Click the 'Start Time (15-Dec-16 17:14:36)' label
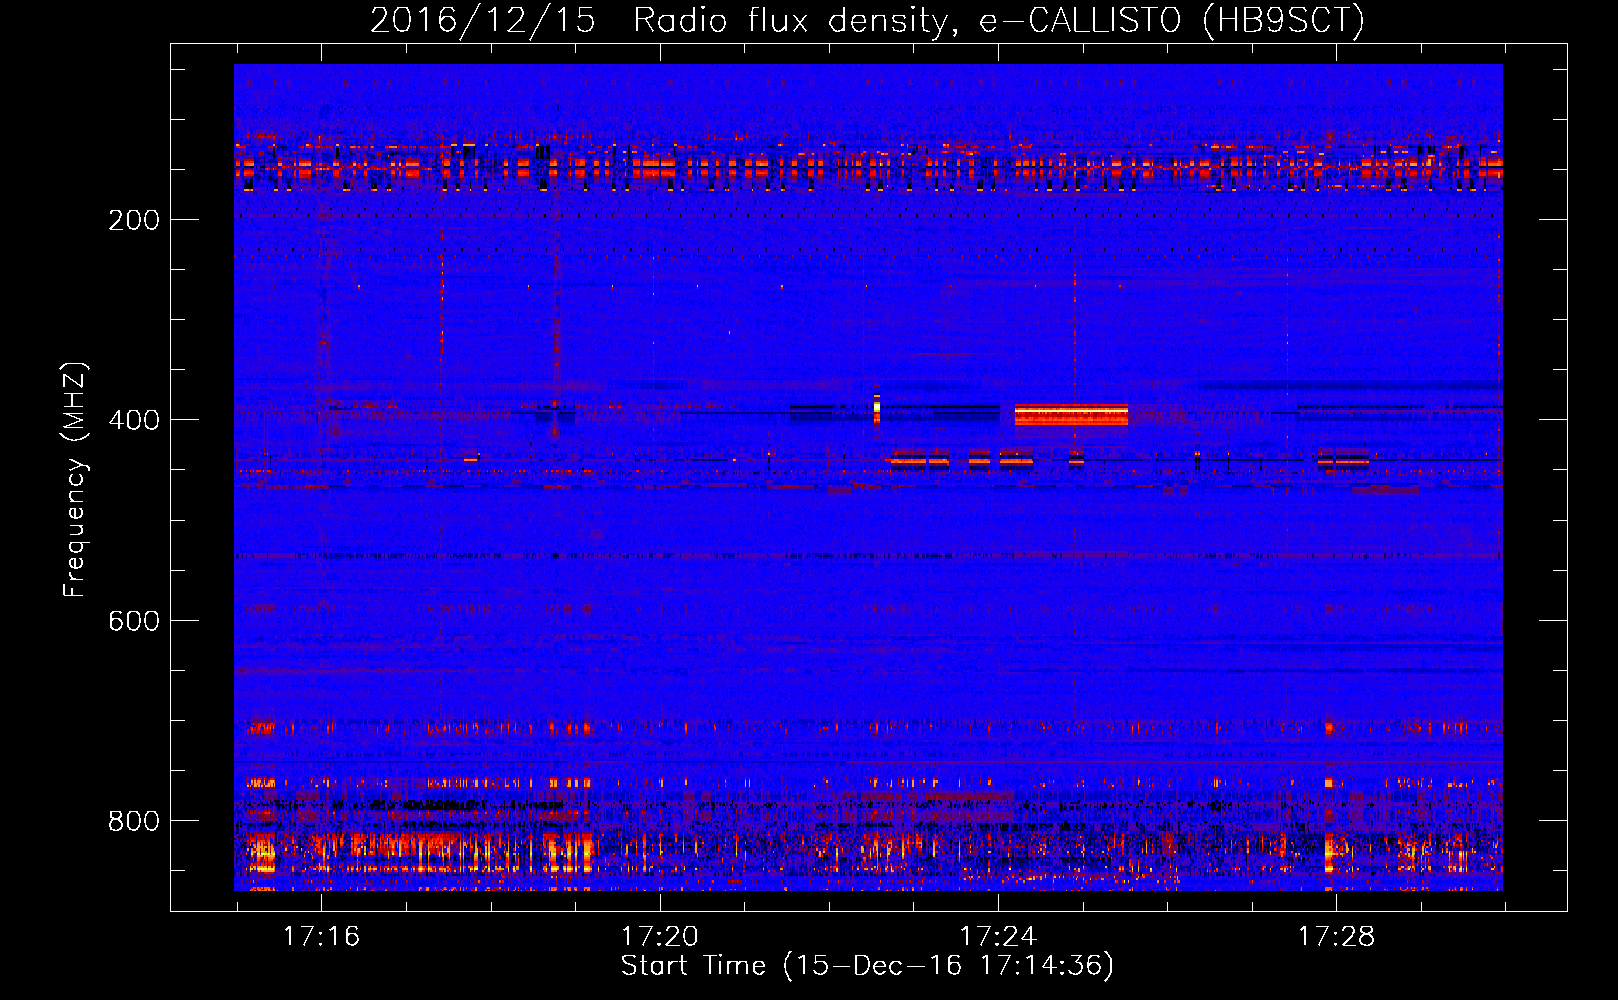 pos(867,966)
